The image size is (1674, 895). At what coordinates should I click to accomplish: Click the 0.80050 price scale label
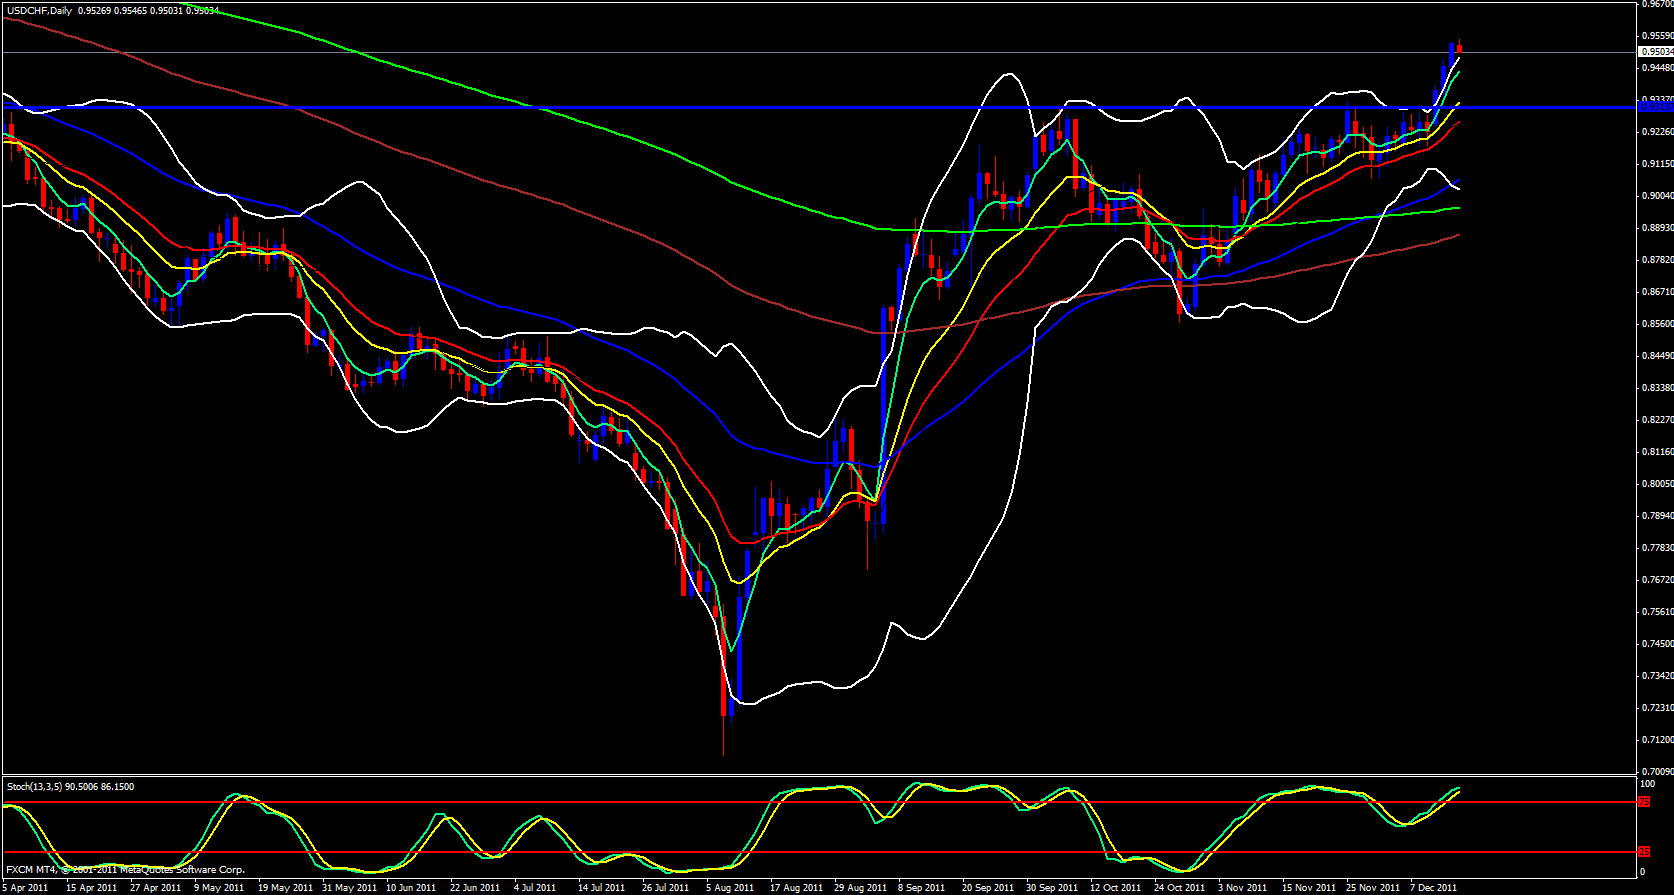pyautogui.click(x=1657, y=483)
